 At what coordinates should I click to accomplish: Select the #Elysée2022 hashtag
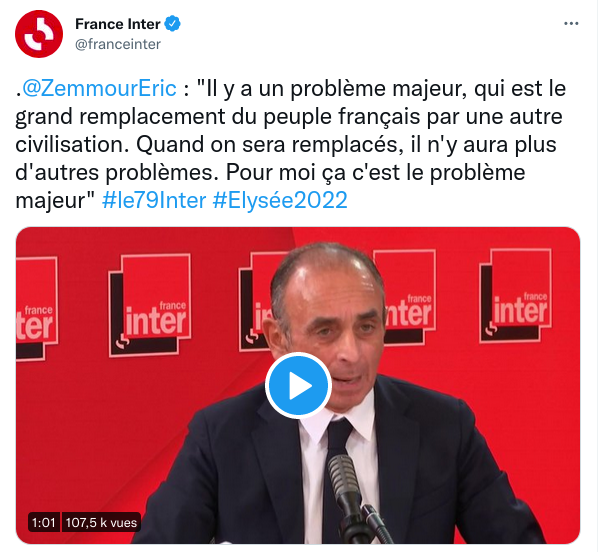[x=280, y=200]
